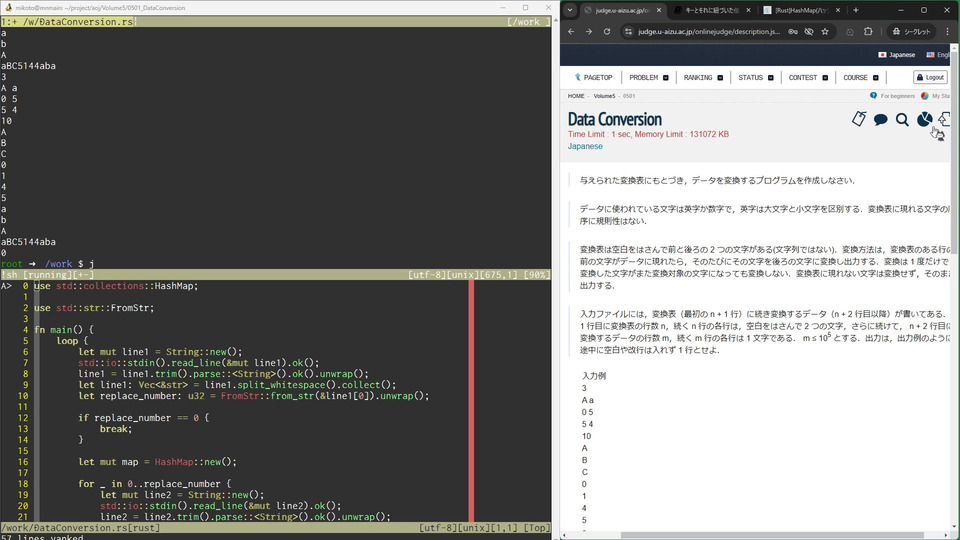Click the 入力例 sample input heading
Viewport: 960px width, 540px height.
(x=594, y=376)
